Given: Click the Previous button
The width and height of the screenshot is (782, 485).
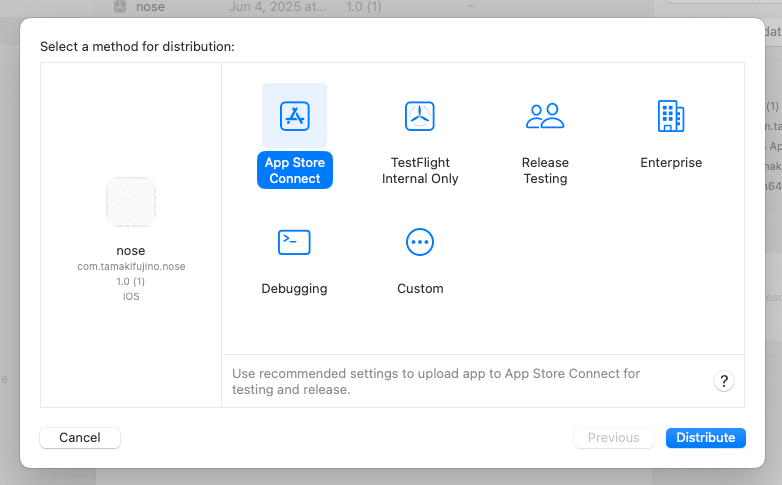Looking at the screenshot, I should [x=613, y=437].
